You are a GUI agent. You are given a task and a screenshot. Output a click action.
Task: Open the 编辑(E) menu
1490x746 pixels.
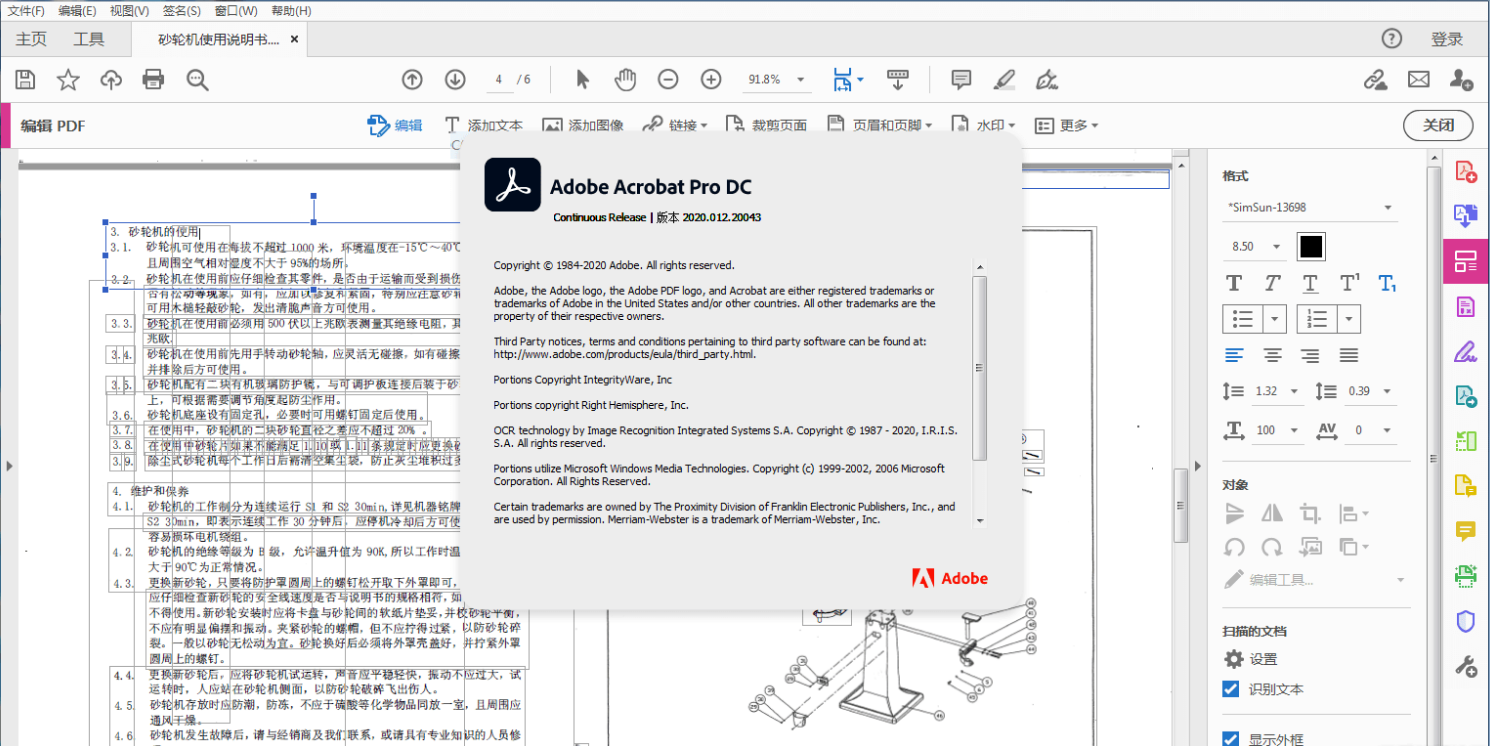coord(77,11)
